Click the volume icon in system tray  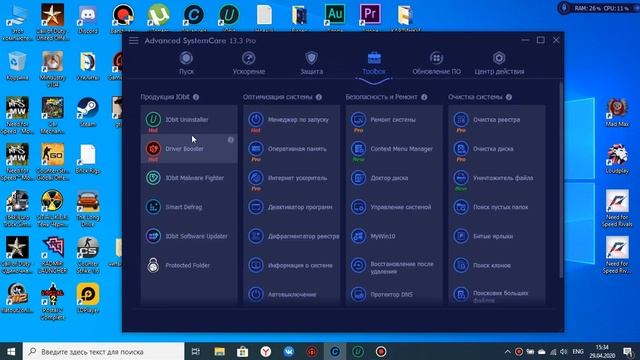tap(564, 351)
